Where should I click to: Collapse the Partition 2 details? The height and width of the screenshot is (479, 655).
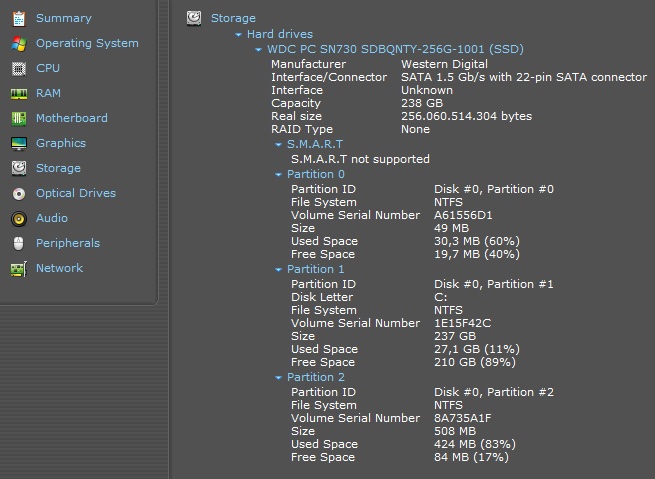point(279,378)
